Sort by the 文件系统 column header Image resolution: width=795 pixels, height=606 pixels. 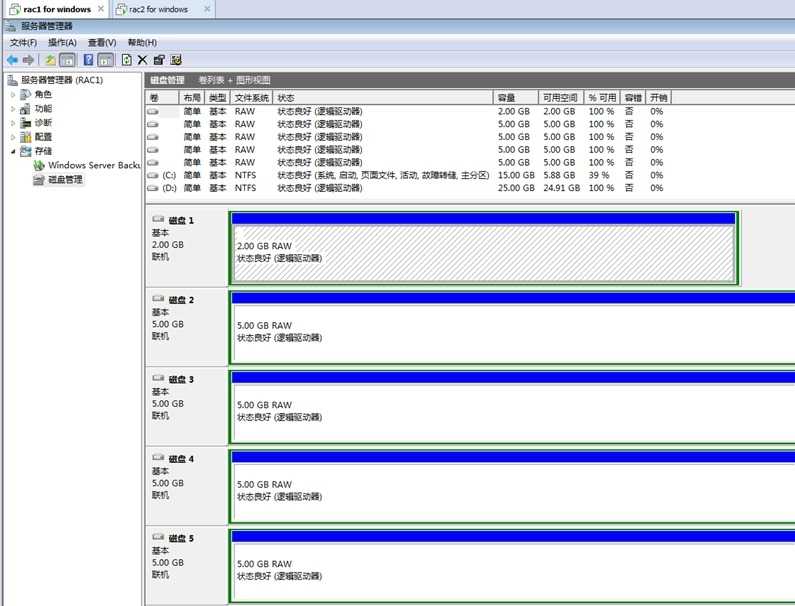(251, 97)
